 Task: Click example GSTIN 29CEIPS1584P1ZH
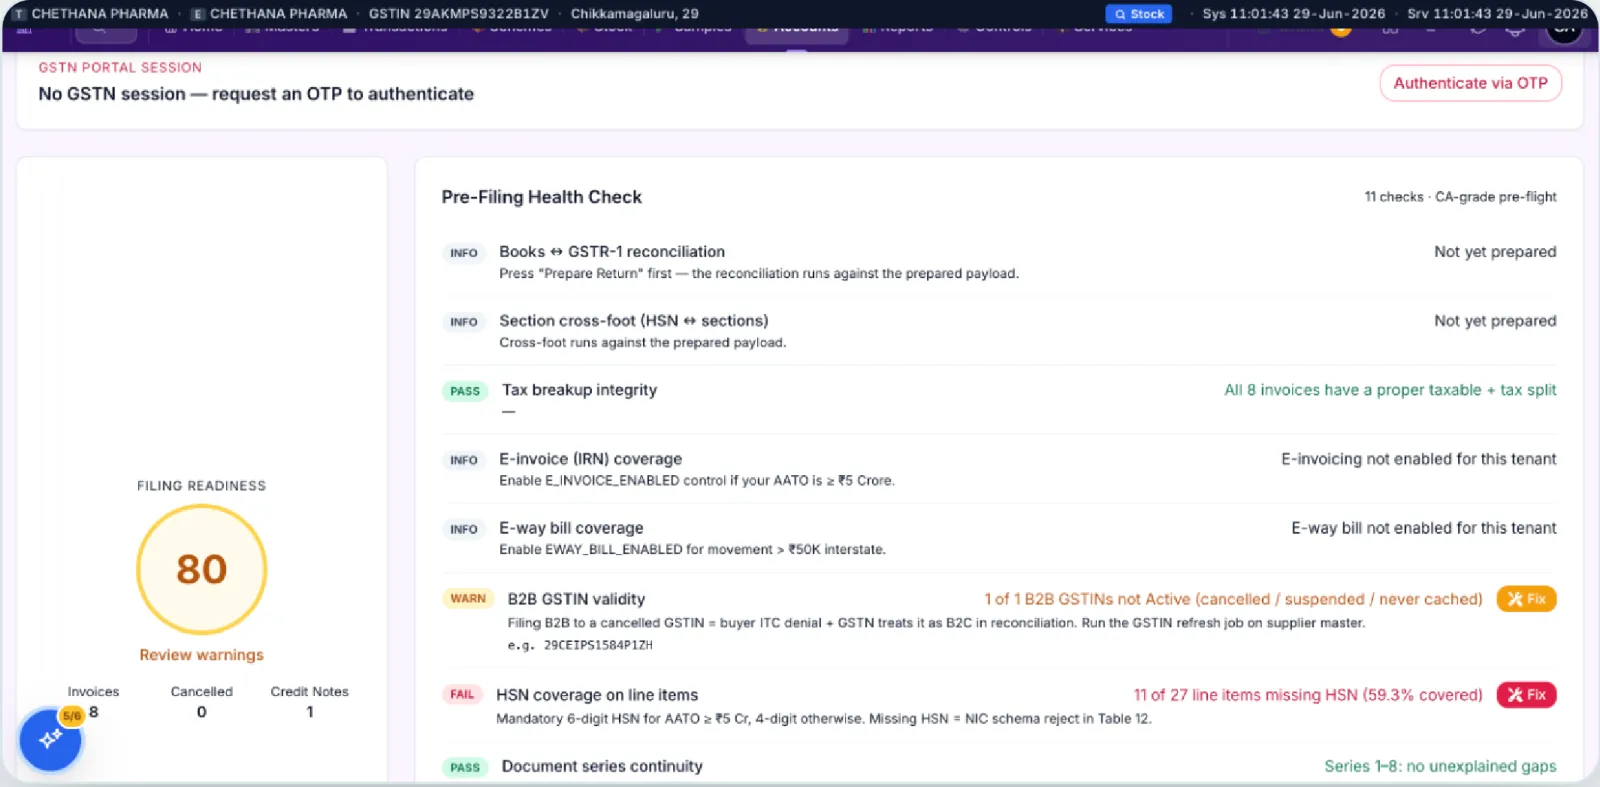598,645
